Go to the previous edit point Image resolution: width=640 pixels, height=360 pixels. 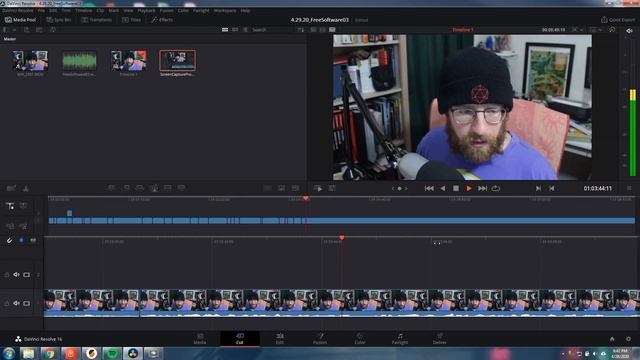551,188
